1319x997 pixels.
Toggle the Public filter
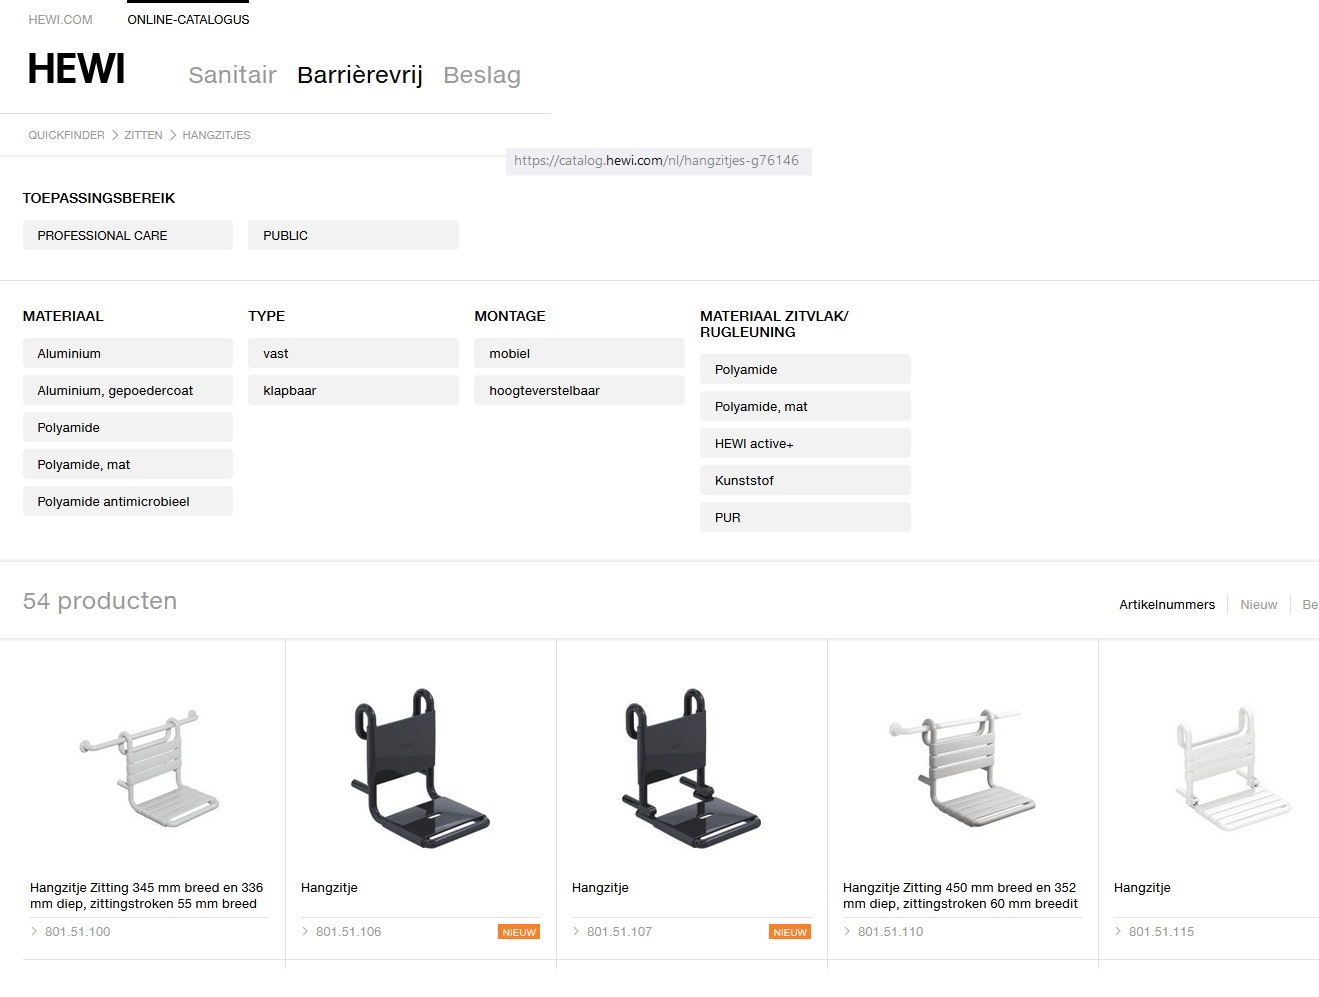353,235
